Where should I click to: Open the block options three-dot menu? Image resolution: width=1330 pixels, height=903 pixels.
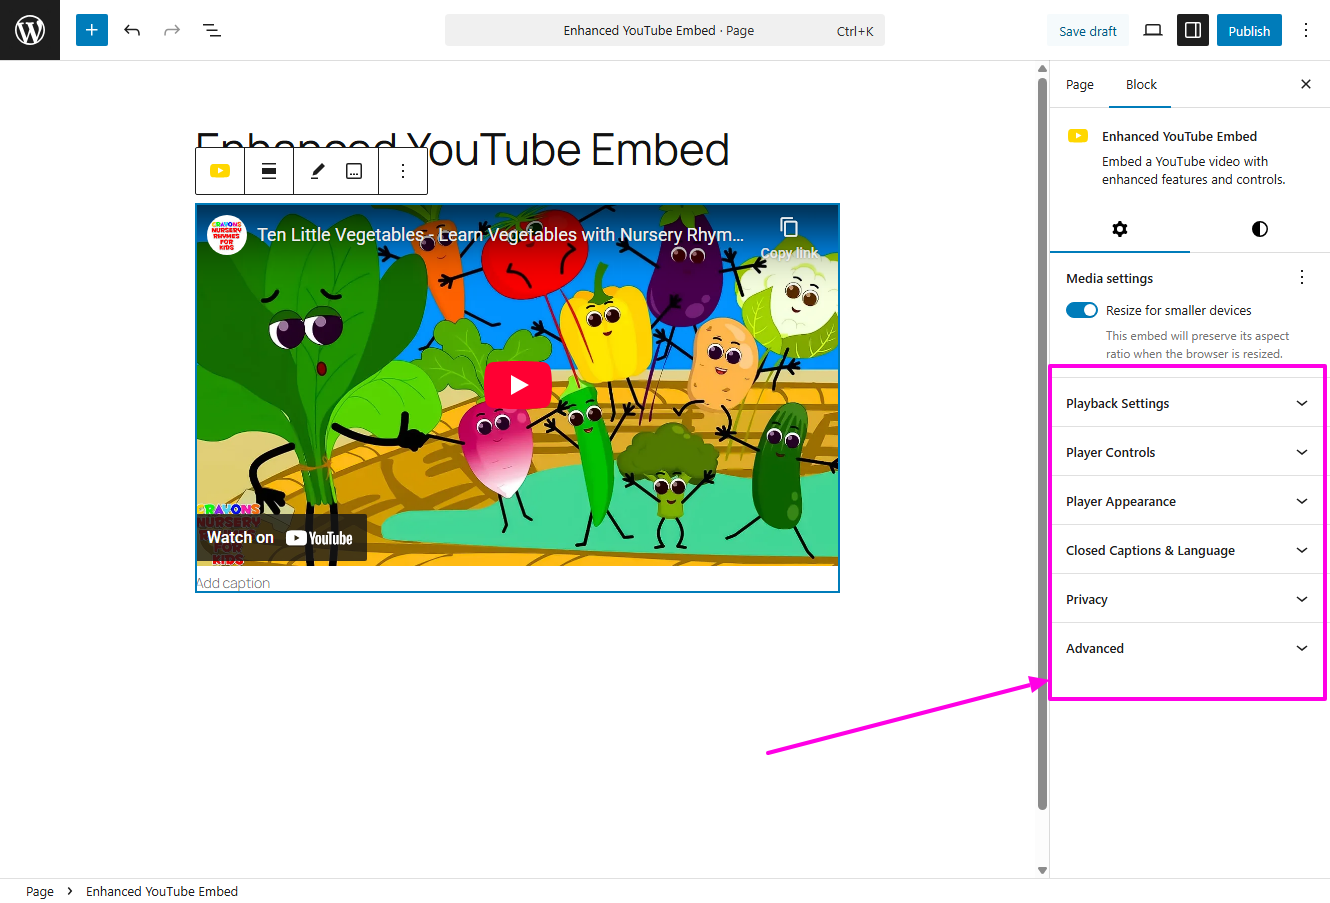coord(403,171)
